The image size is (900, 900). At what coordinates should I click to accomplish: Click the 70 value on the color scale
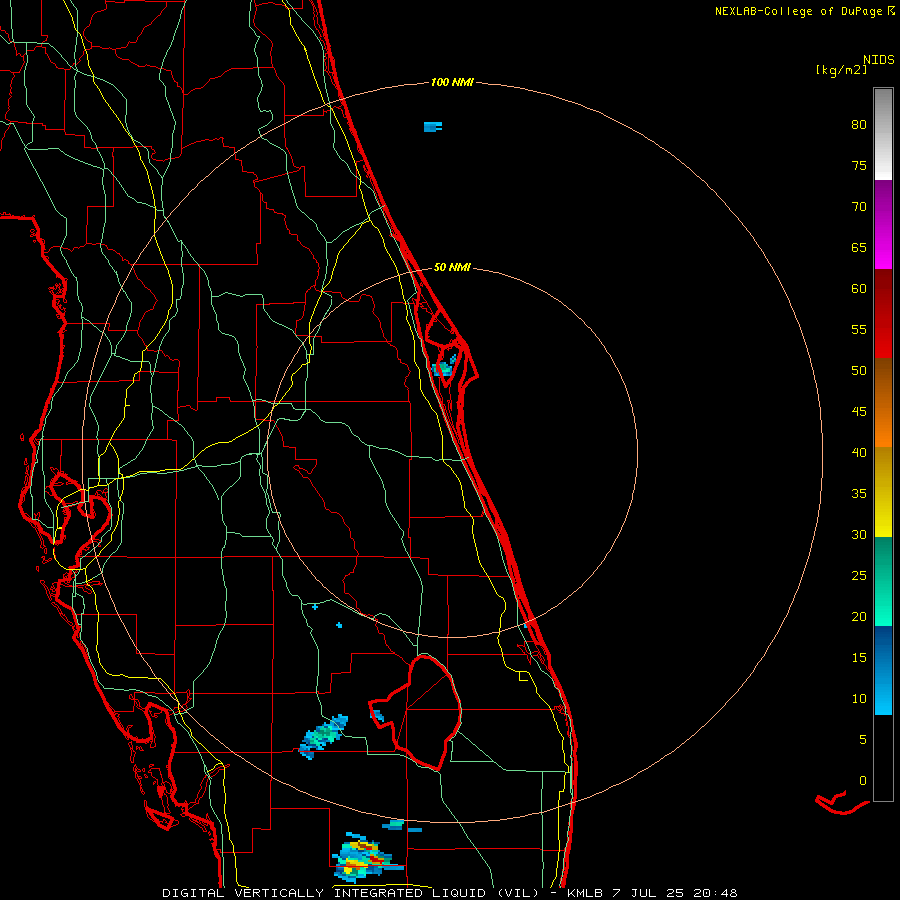(859, 207)
